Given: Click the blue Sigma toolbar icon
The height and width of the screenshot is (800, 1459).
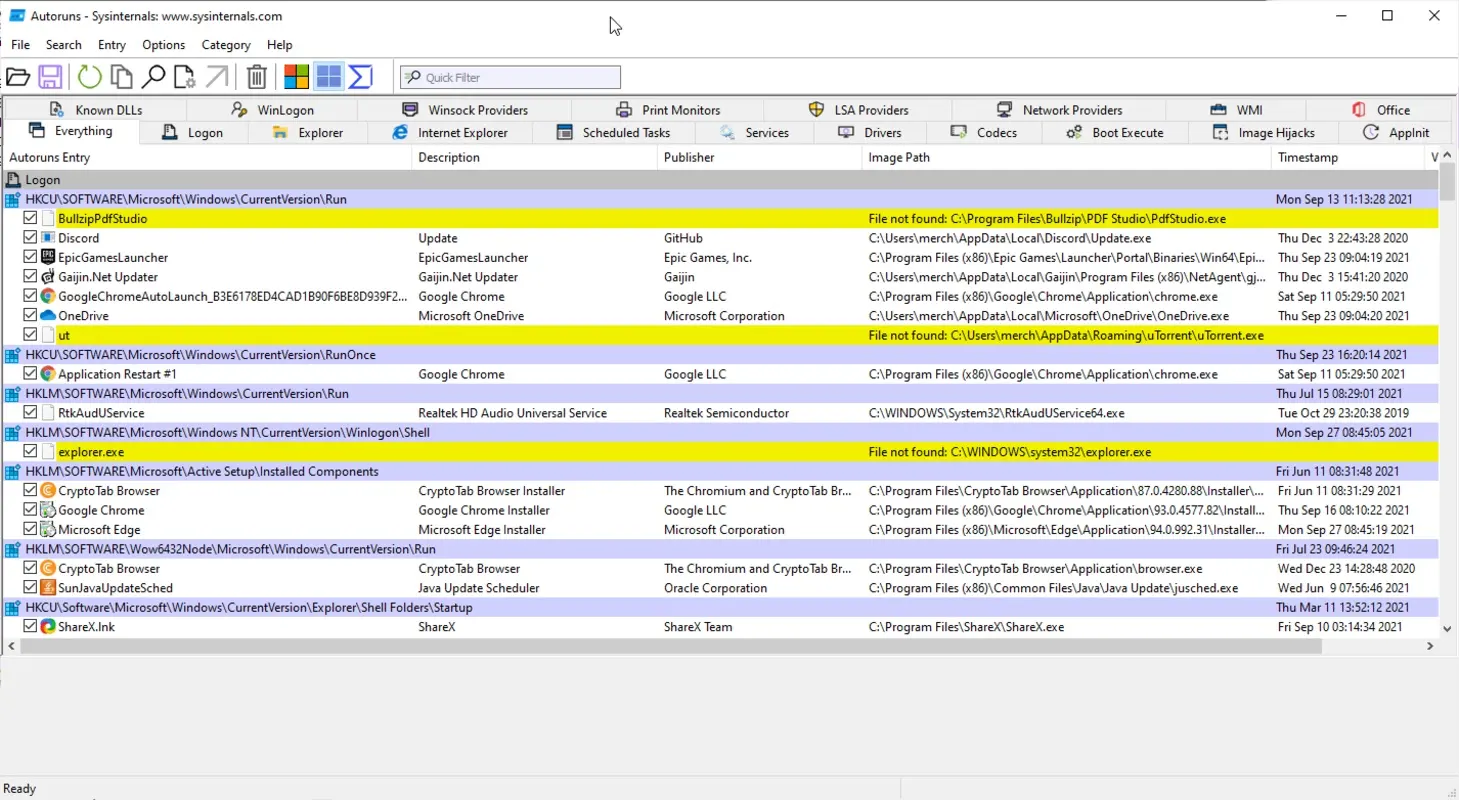Looking at the screenshot, I should (x=360, y=77).
